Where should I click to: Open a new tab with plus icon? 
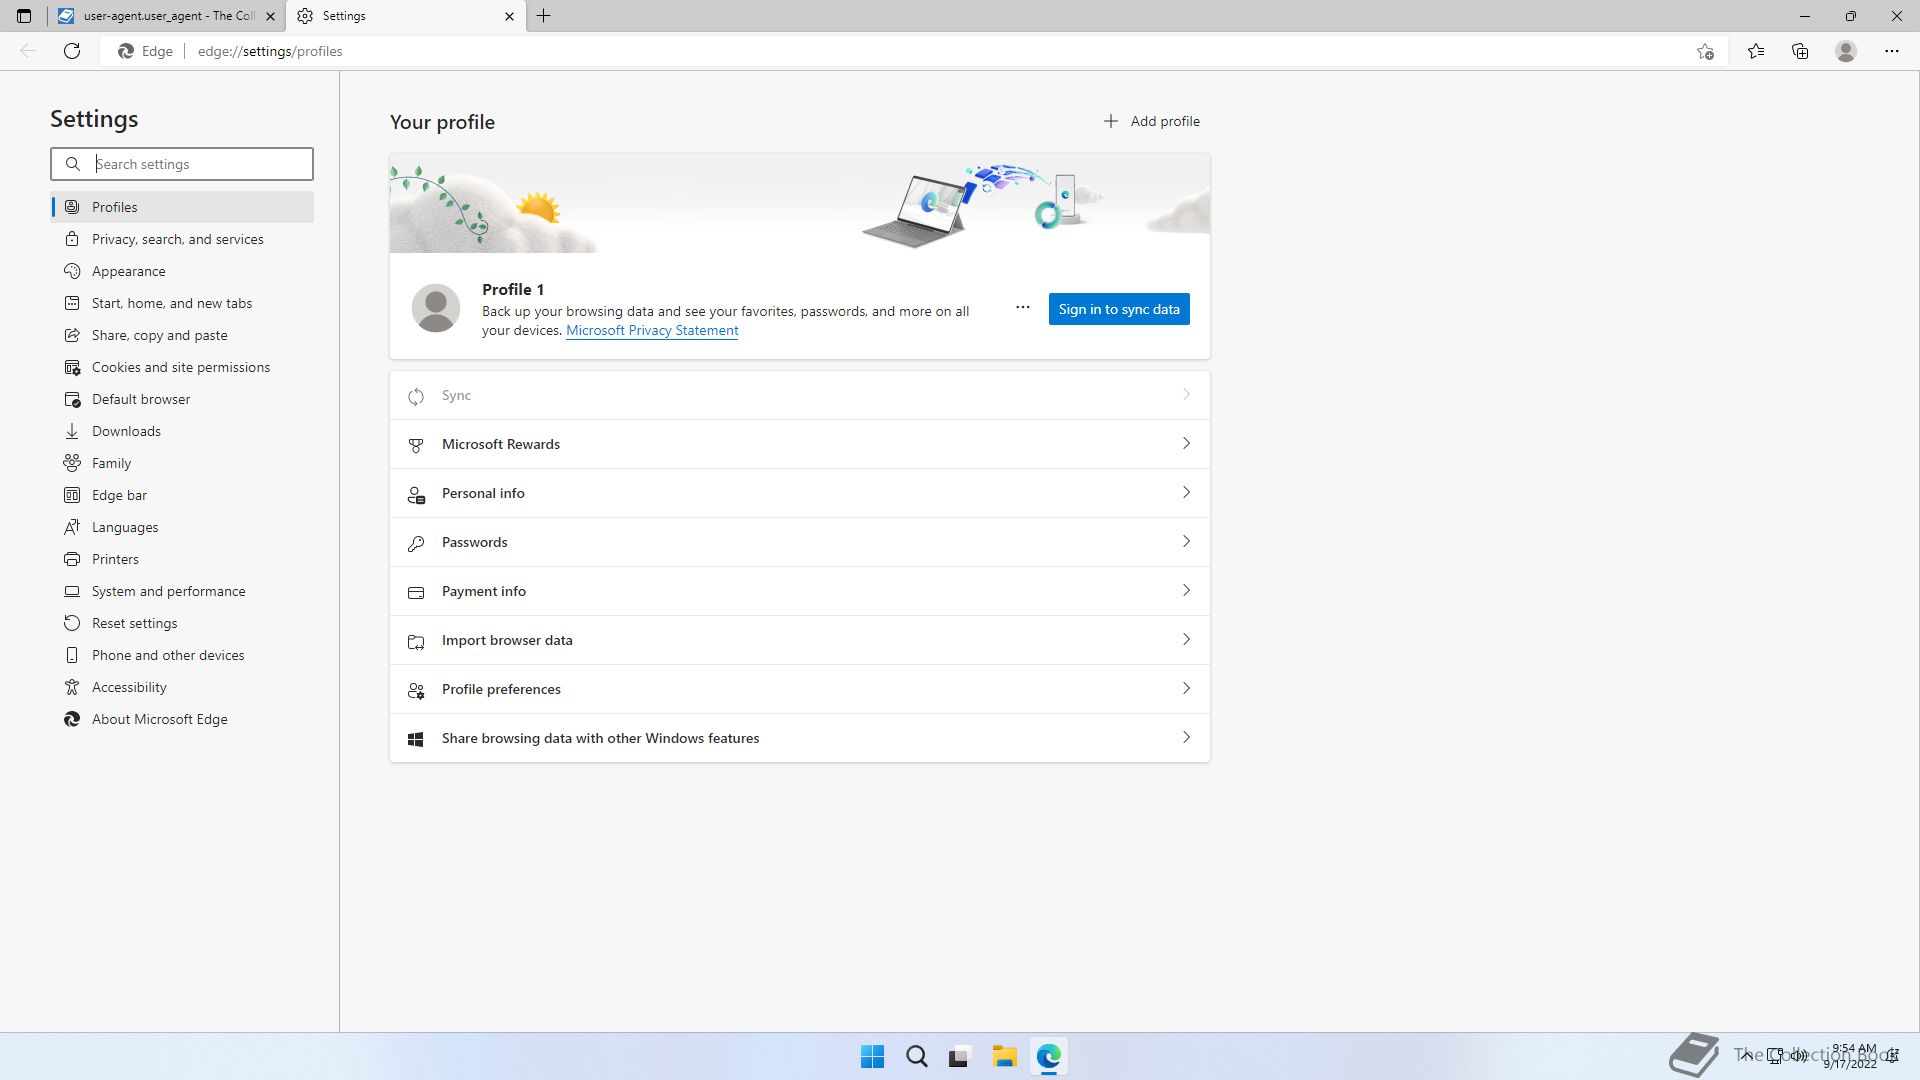click(544, 16)
